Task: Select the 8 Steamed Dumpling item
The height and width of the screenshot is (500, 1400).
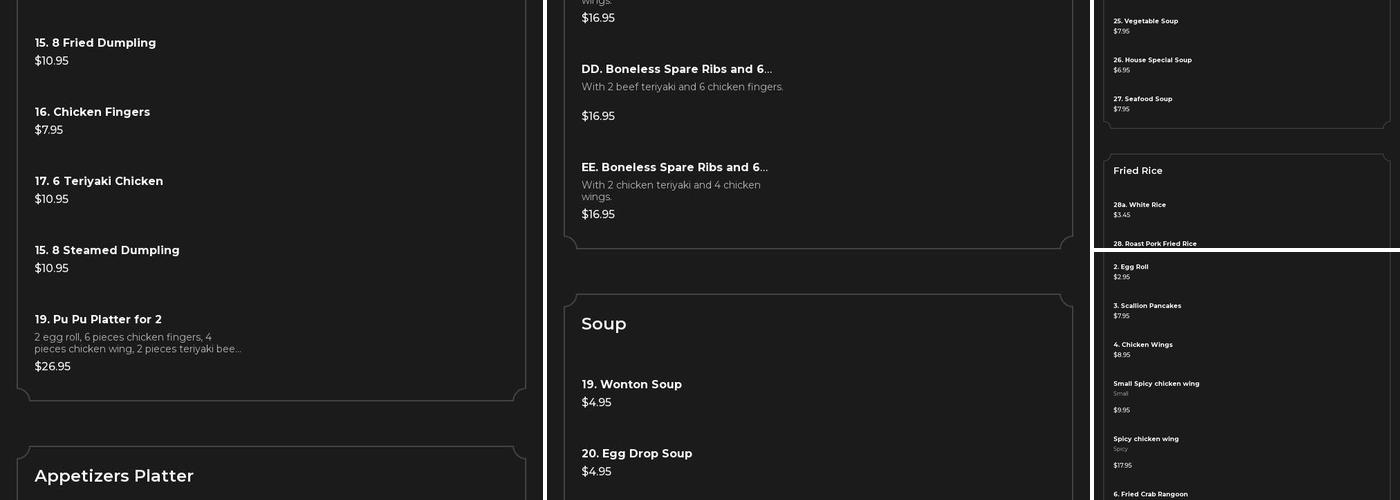Action: (x=107, y=250)
